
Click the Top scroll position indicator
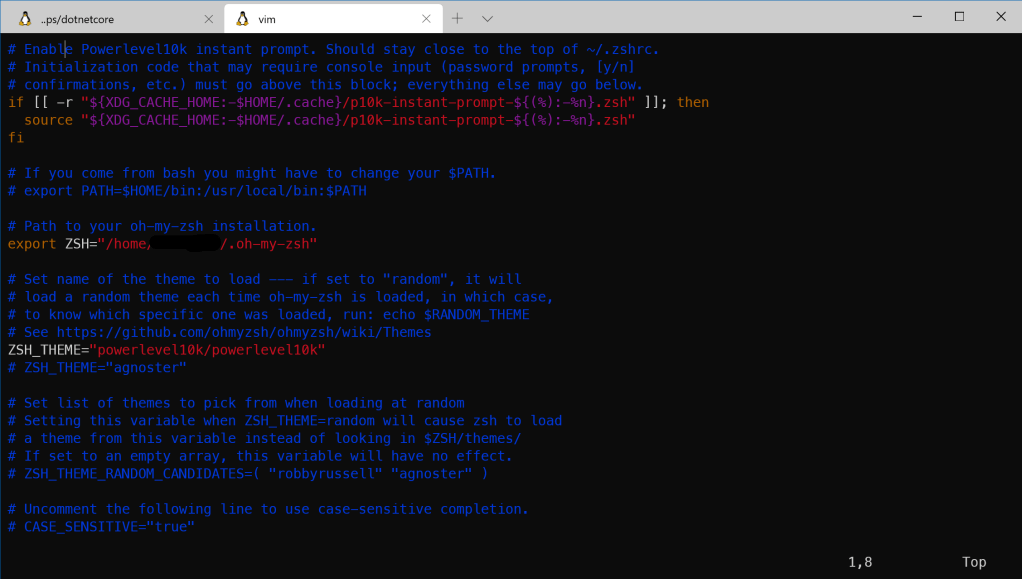tap(974, 562)
